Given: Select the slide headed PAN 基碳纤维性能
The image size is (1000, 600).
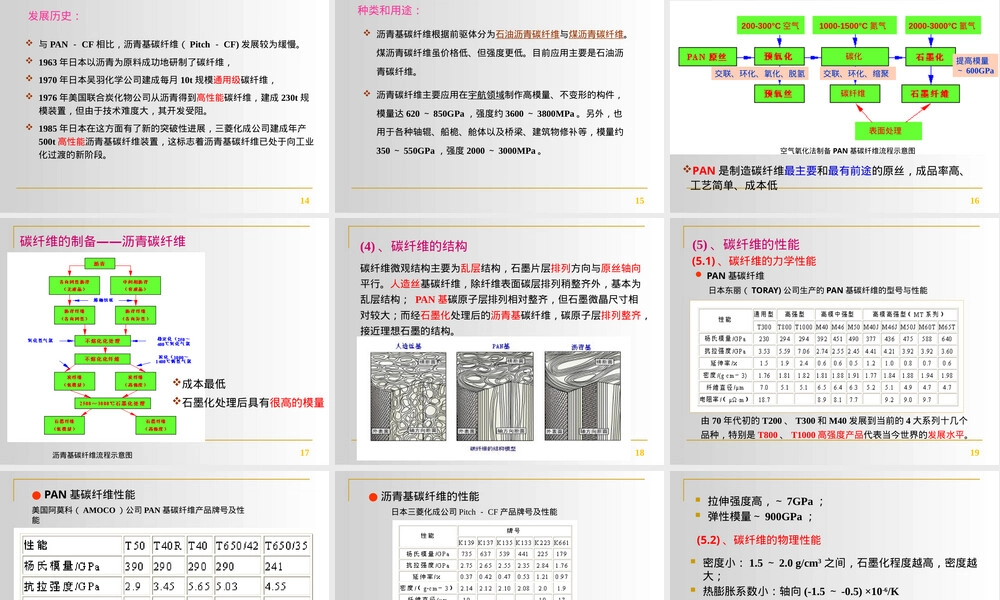Looking at the screenshot, I should tap(165, 536).
